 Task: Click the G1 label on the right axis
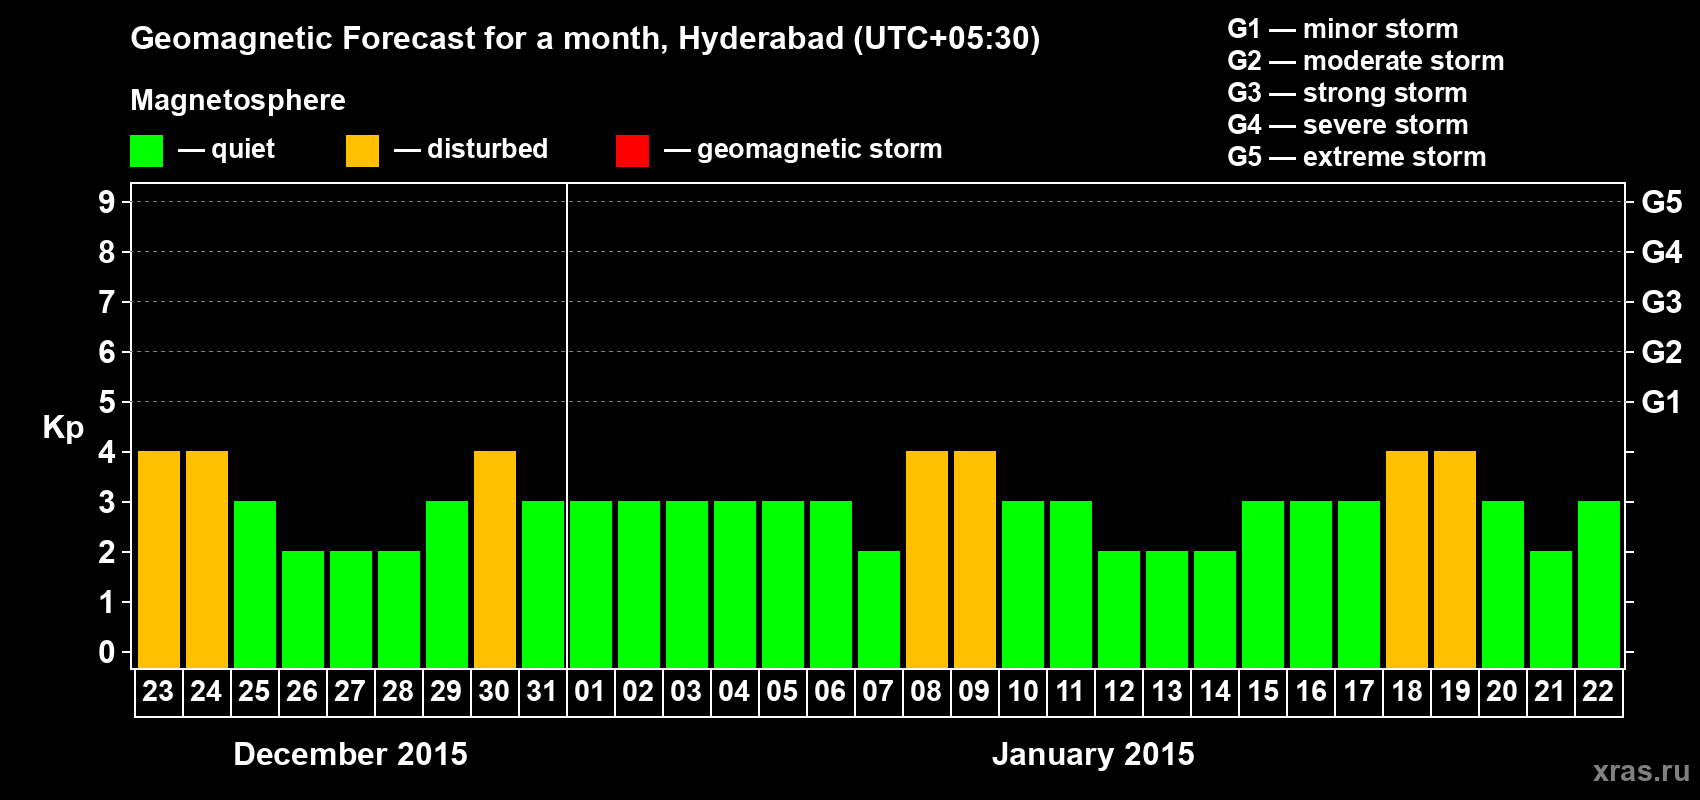coord(1661,403)
